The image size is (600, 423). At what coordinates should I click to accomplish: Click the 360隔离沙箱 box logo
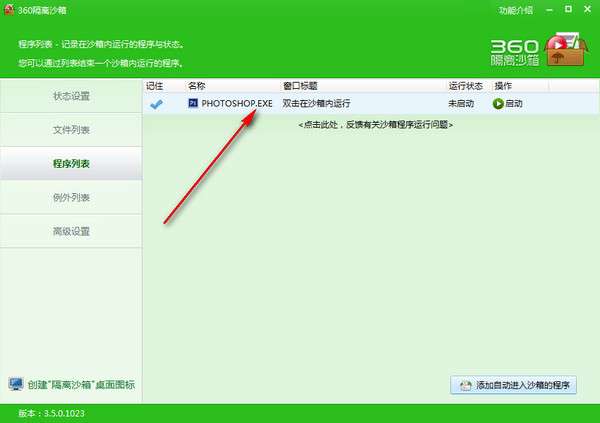click(565, 49)
